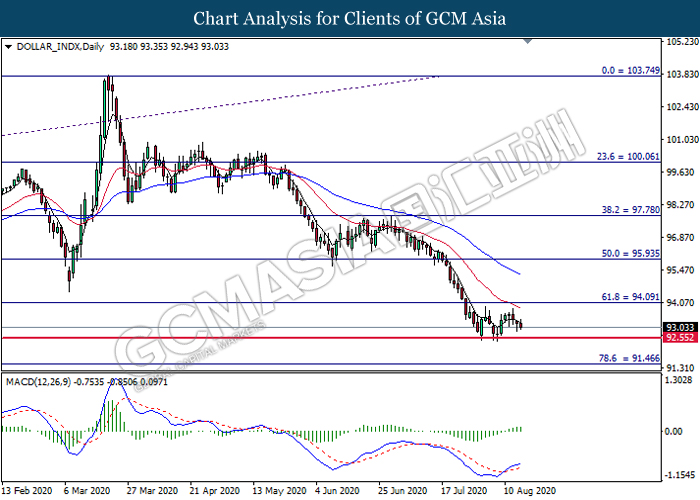
Task: Click the 25 Jun 2020 date label
Action: [403, 491]
